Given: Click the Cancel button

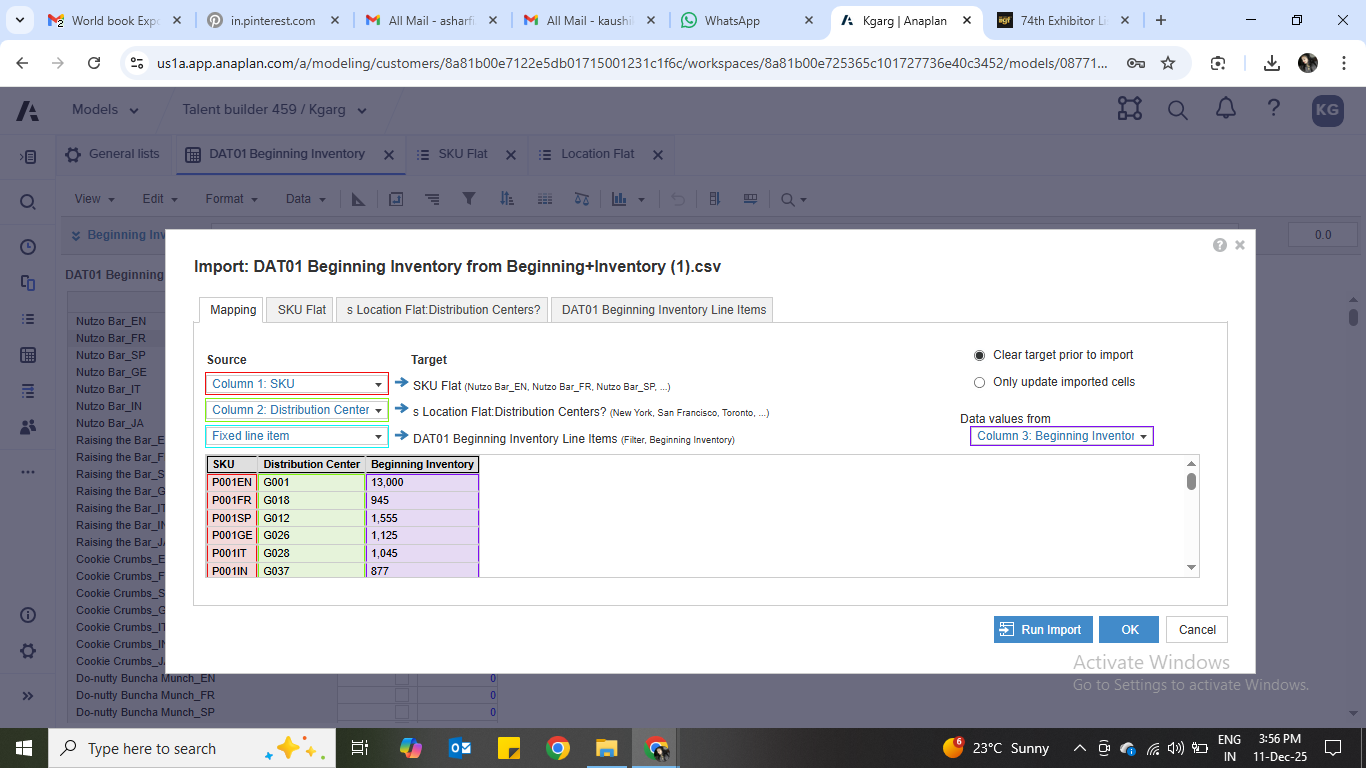Looking at the screenshot, I should coord(1197,629).
